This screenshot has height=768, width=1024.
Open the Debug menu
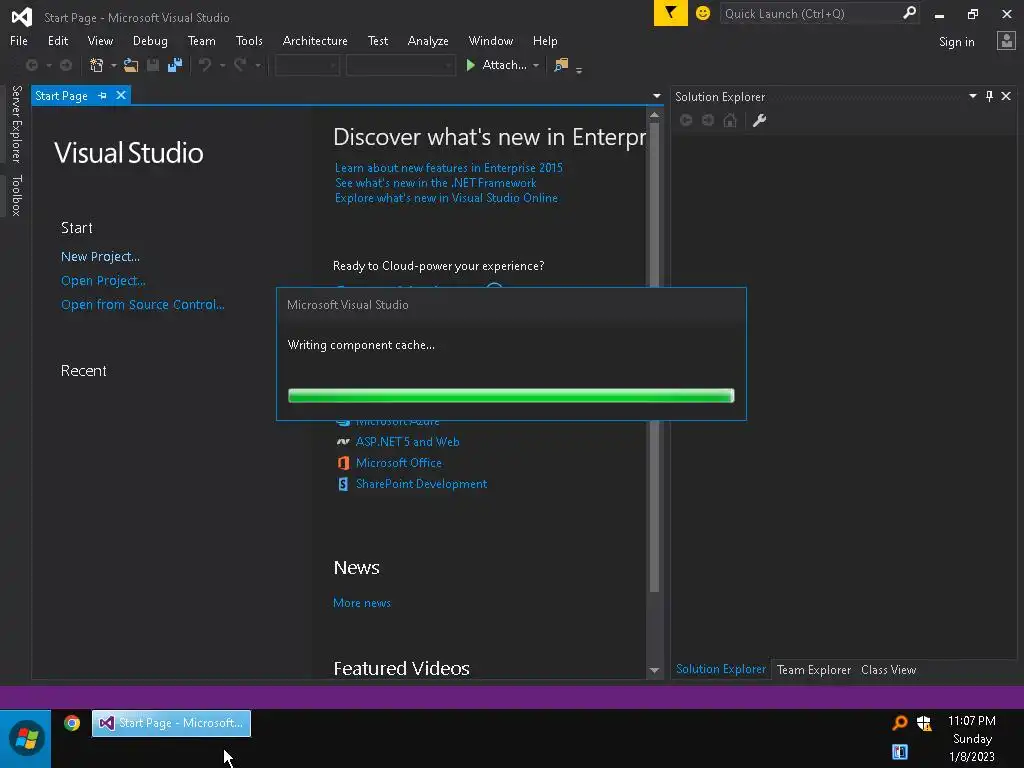tap(150, 40)
